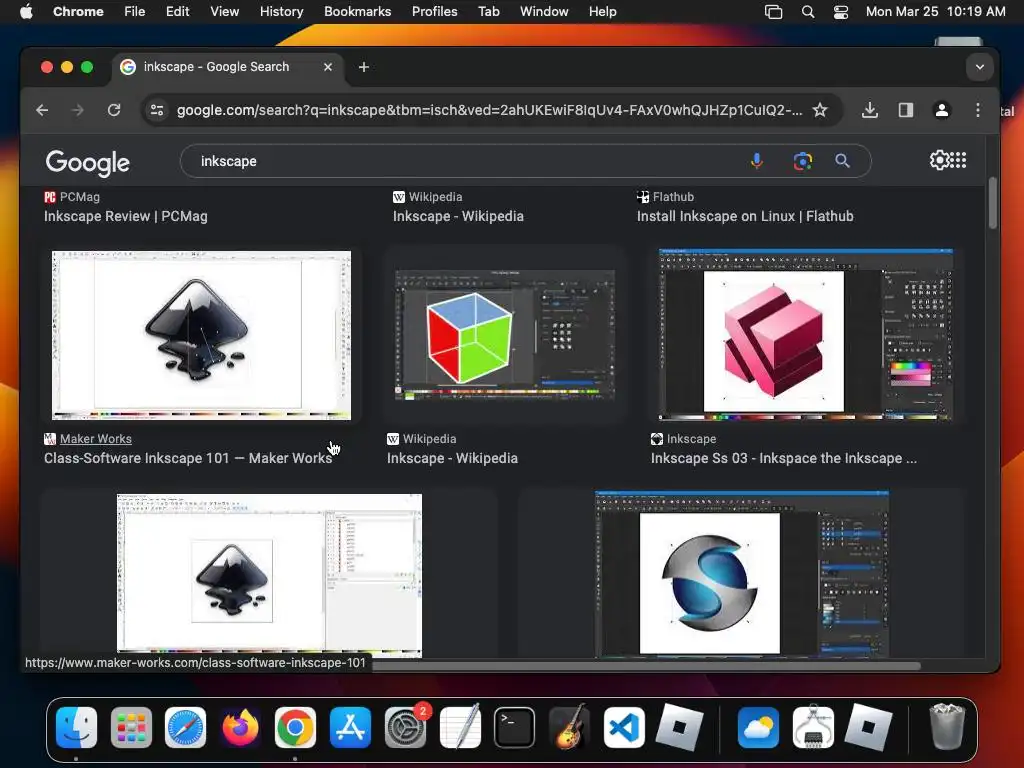This screenshot has height=768, width=1024.
Task: Open the Google apps grid
Action: pos(959,160)
